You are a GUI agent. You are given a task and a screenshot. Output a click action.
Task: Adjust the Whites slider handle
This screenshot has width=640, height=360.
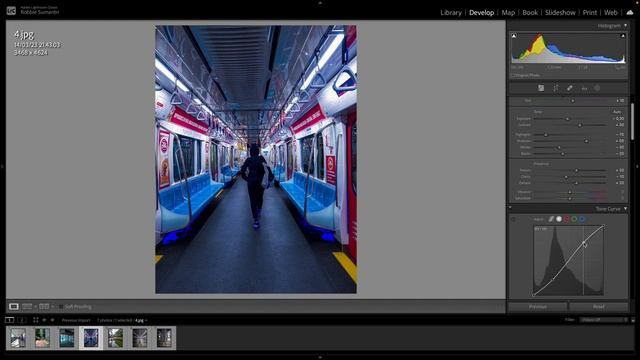pyautogui.click(x=559, y=147)
